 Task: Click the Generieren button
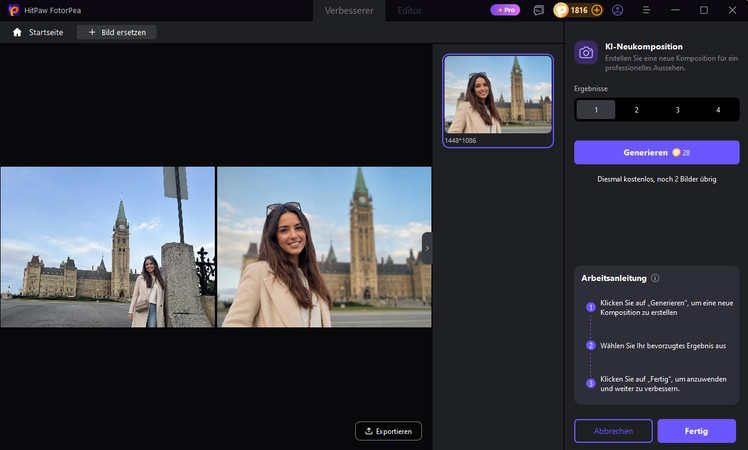click(657, 152)
